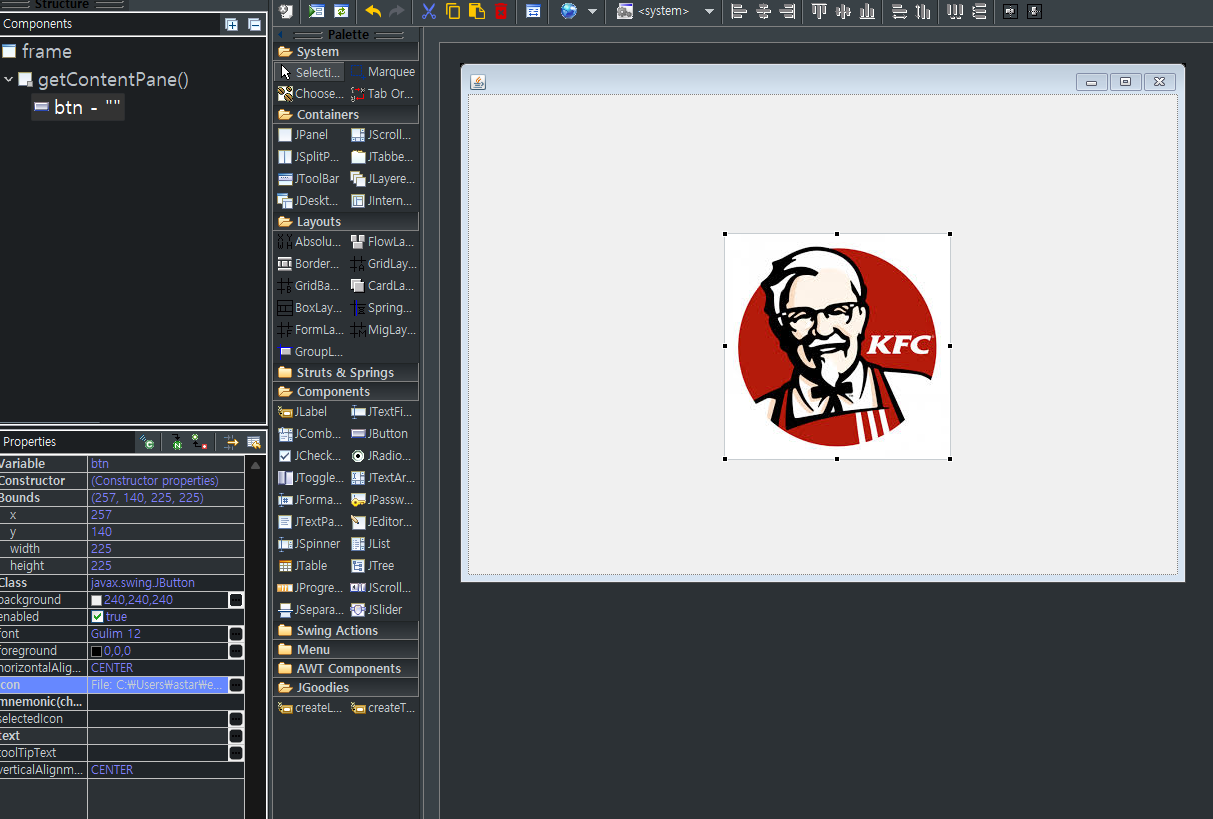
Task: Pick the JButton component from palette
Action: coord(381,434)
